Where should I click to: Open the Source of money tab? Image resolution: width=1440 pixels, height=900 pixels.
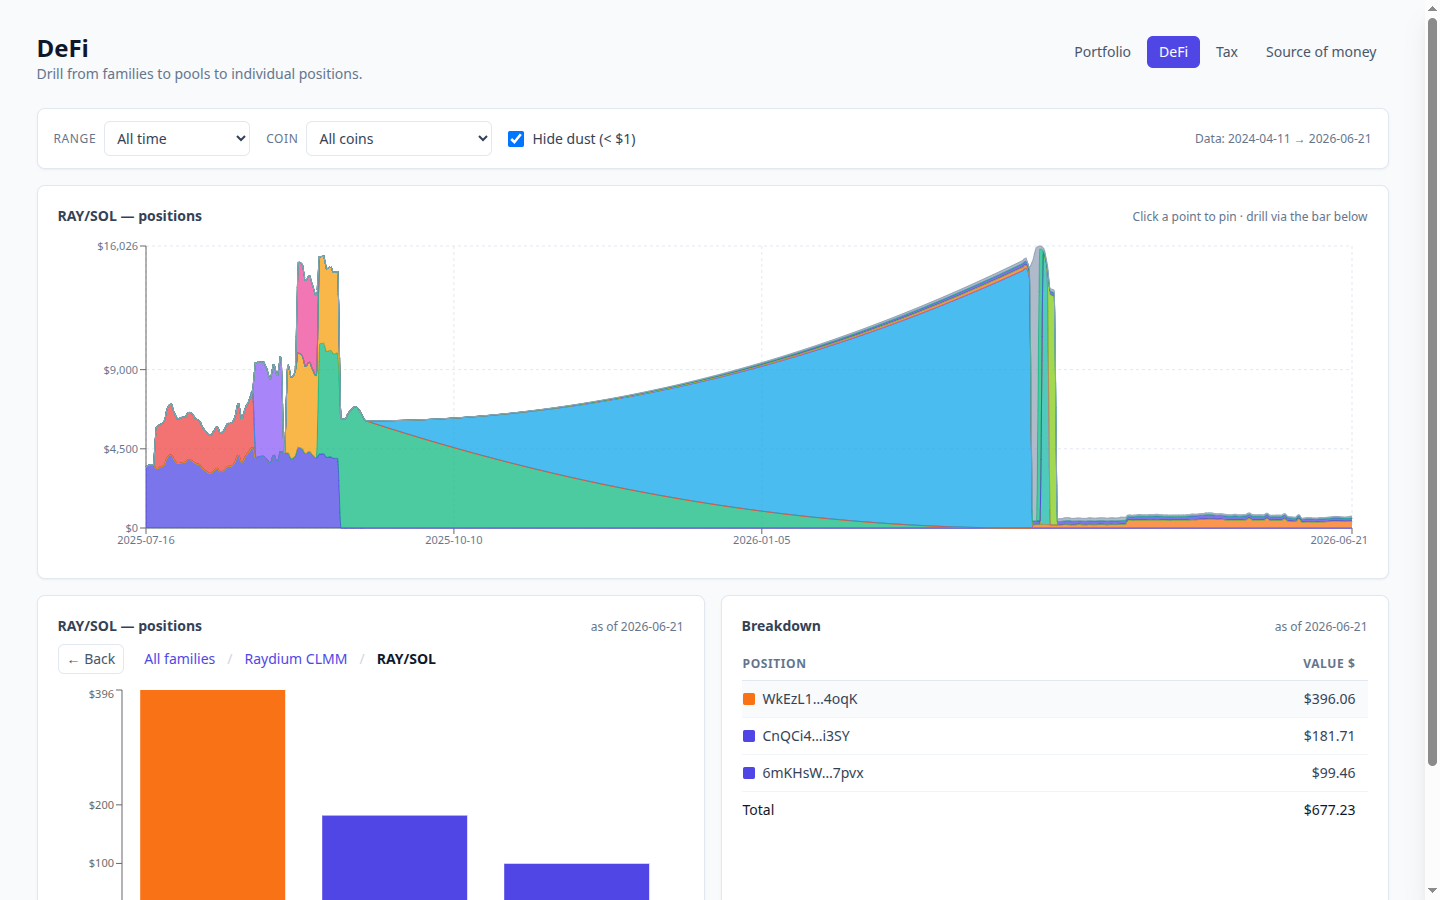point(1321,52)
